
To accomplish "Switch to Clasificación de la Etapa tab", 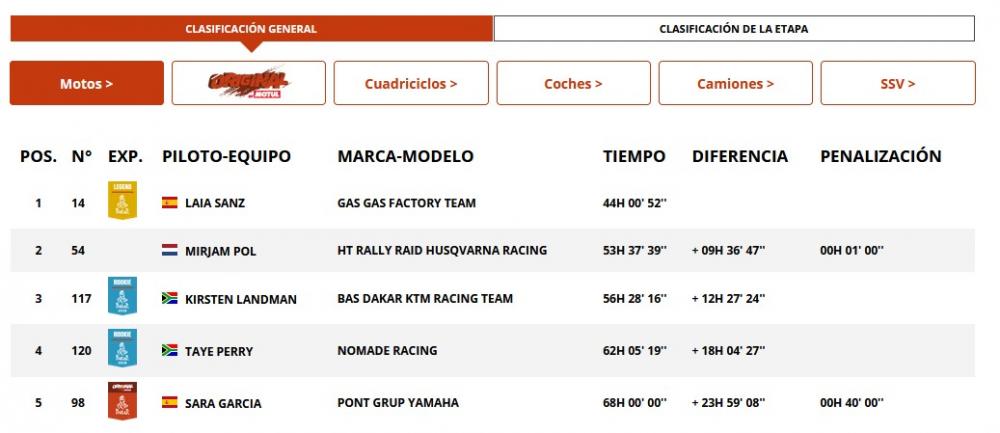I will pyautogui.click(x=733, y=29).
